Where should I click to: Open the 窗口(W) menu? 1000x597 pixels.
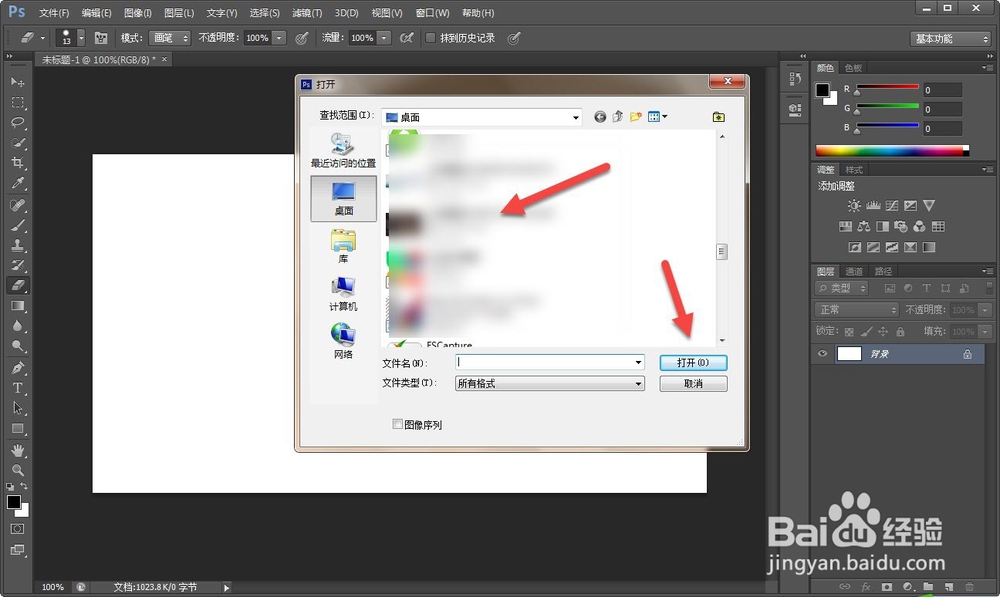coord(432,13)
